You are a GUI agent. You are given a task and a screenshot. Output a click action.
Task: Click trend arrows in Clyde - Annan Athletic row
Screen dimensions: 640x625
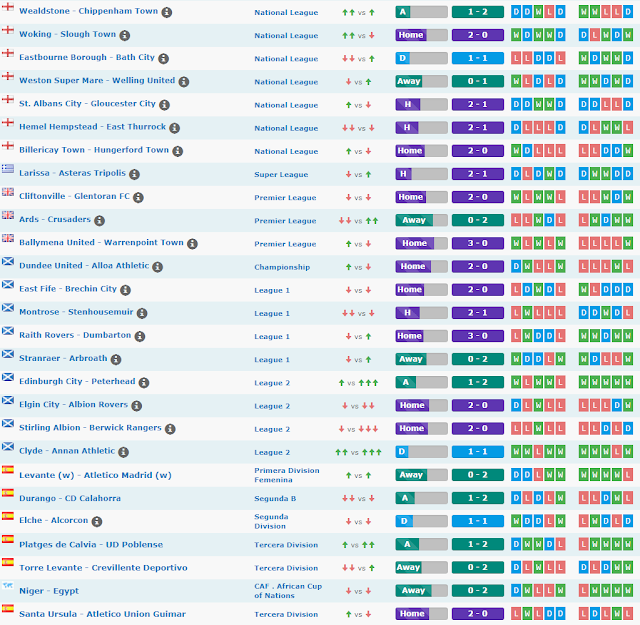click(x=358, y=452)
